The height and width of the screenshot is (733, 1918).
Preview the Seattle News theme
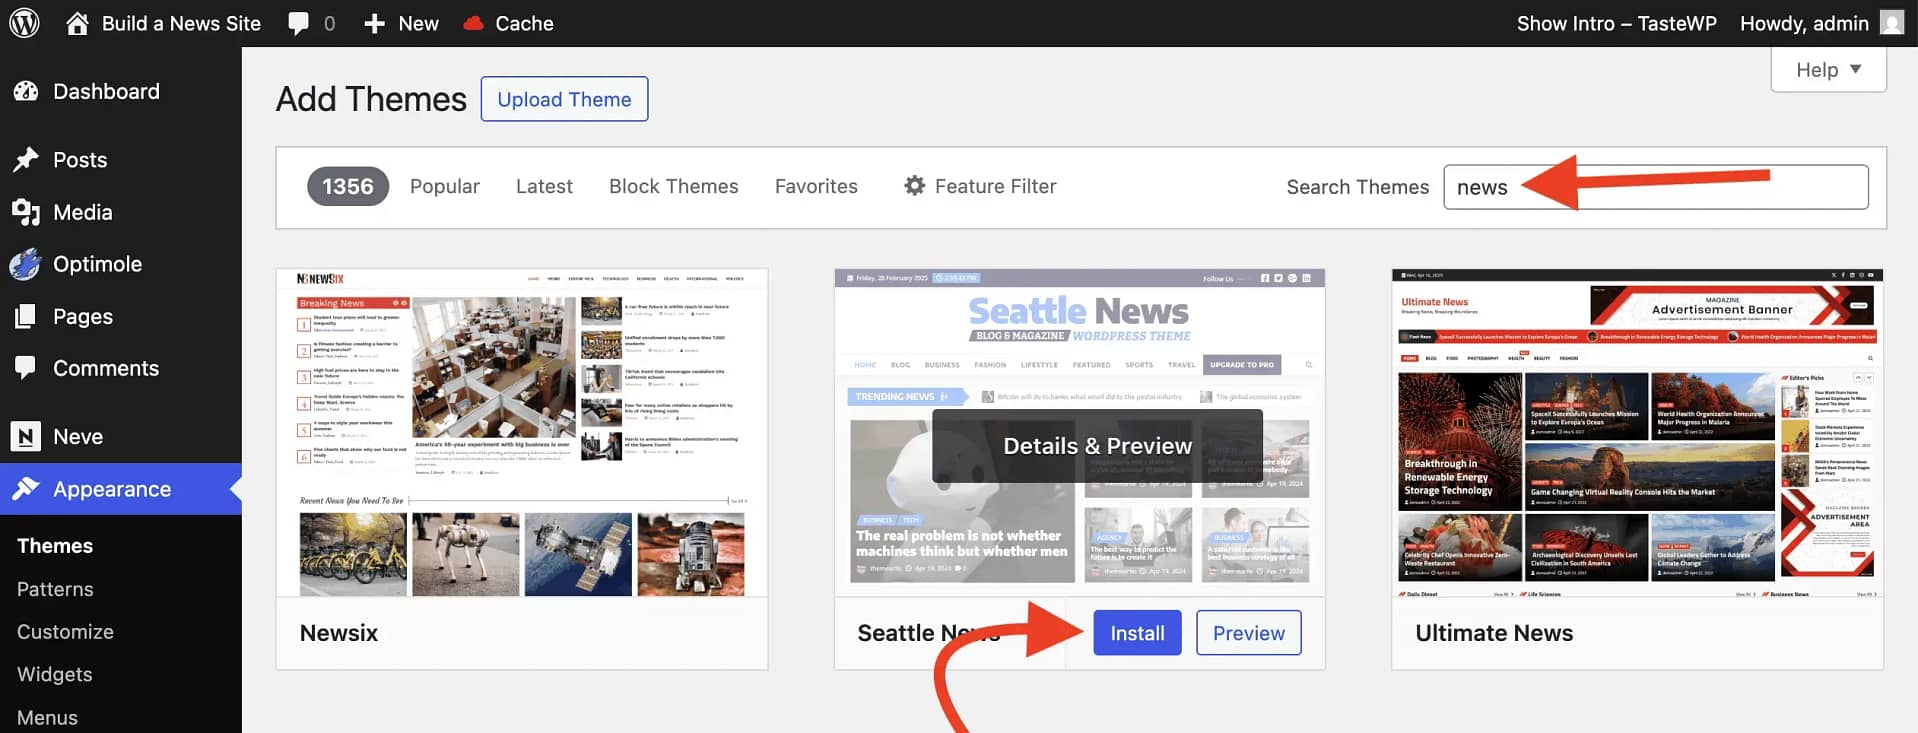point(1248,633)
